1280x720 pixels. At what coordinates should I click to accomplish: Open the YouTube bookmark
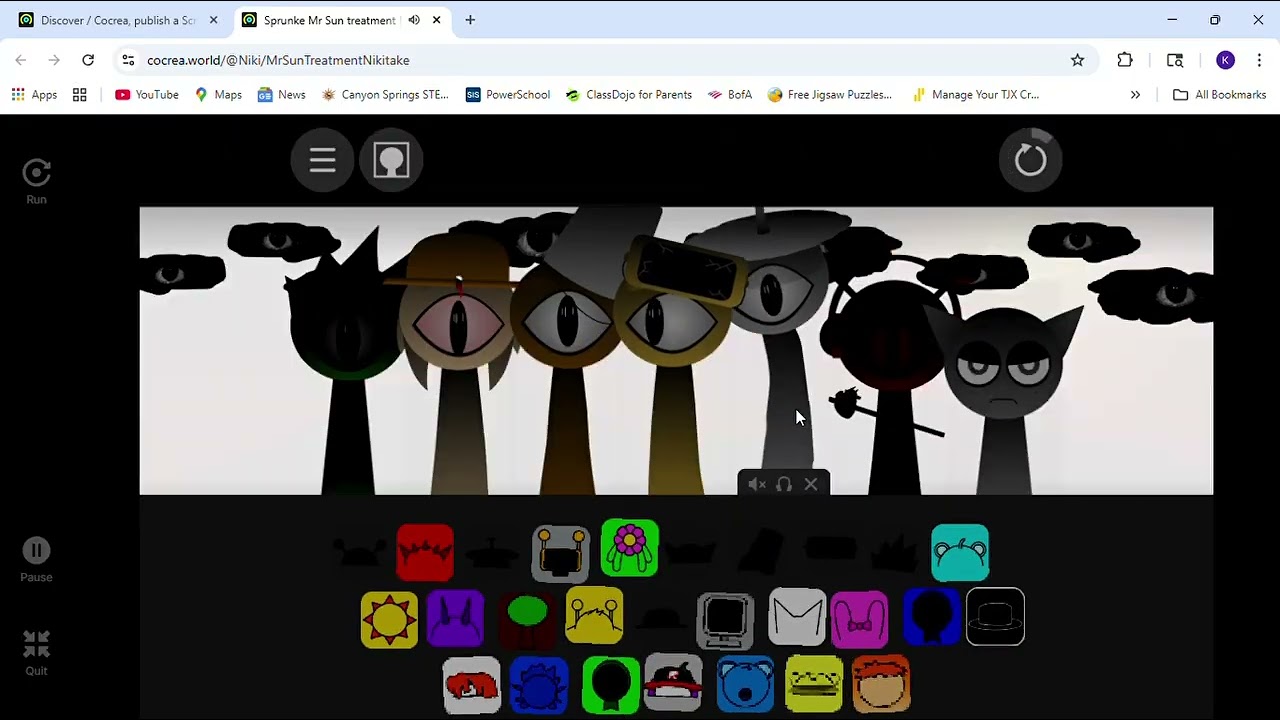pos(147,94)
